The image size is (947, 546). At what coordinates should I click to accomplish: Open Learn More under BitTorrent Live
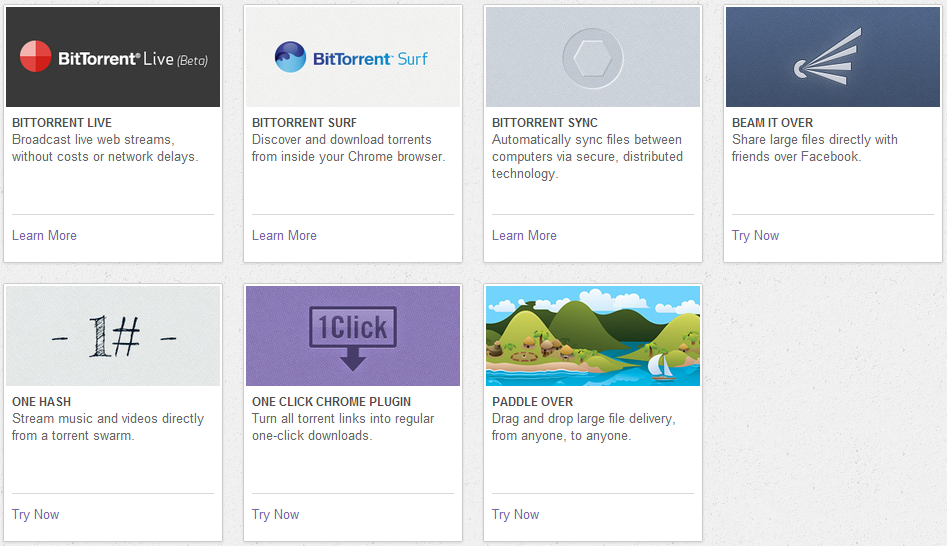tap(44, 236)
